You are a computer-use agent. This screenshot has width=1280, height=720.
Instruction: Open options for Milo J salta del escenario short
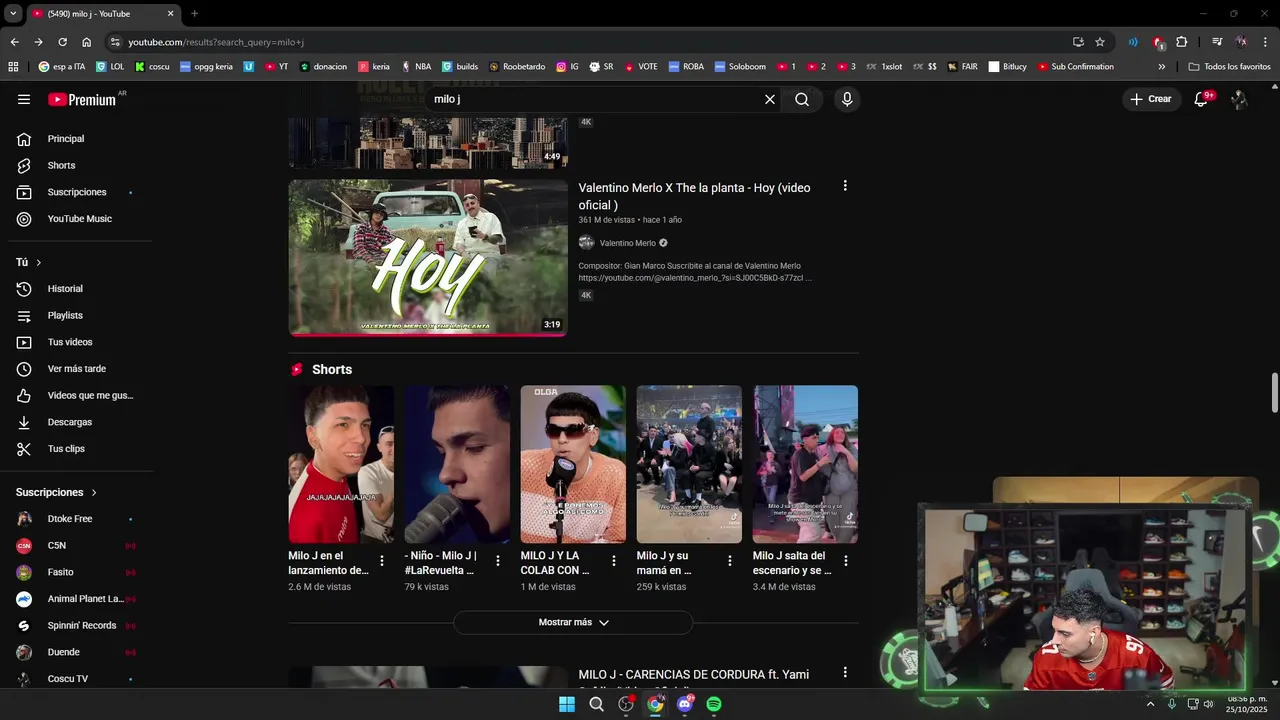pos(846,561)
